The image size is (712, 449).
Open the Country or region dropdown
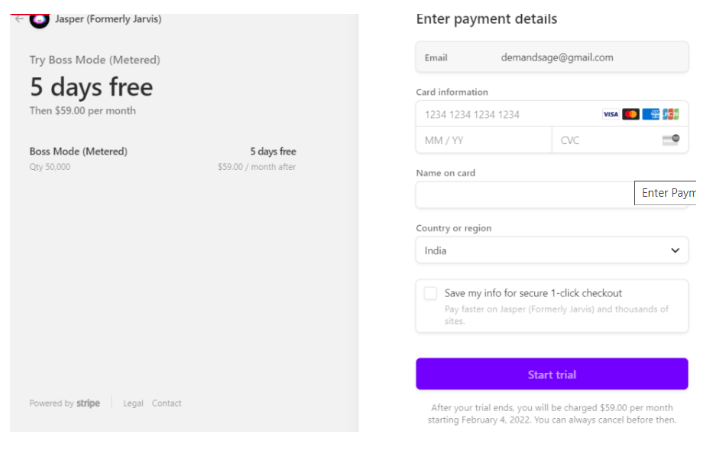pos(552,250)
